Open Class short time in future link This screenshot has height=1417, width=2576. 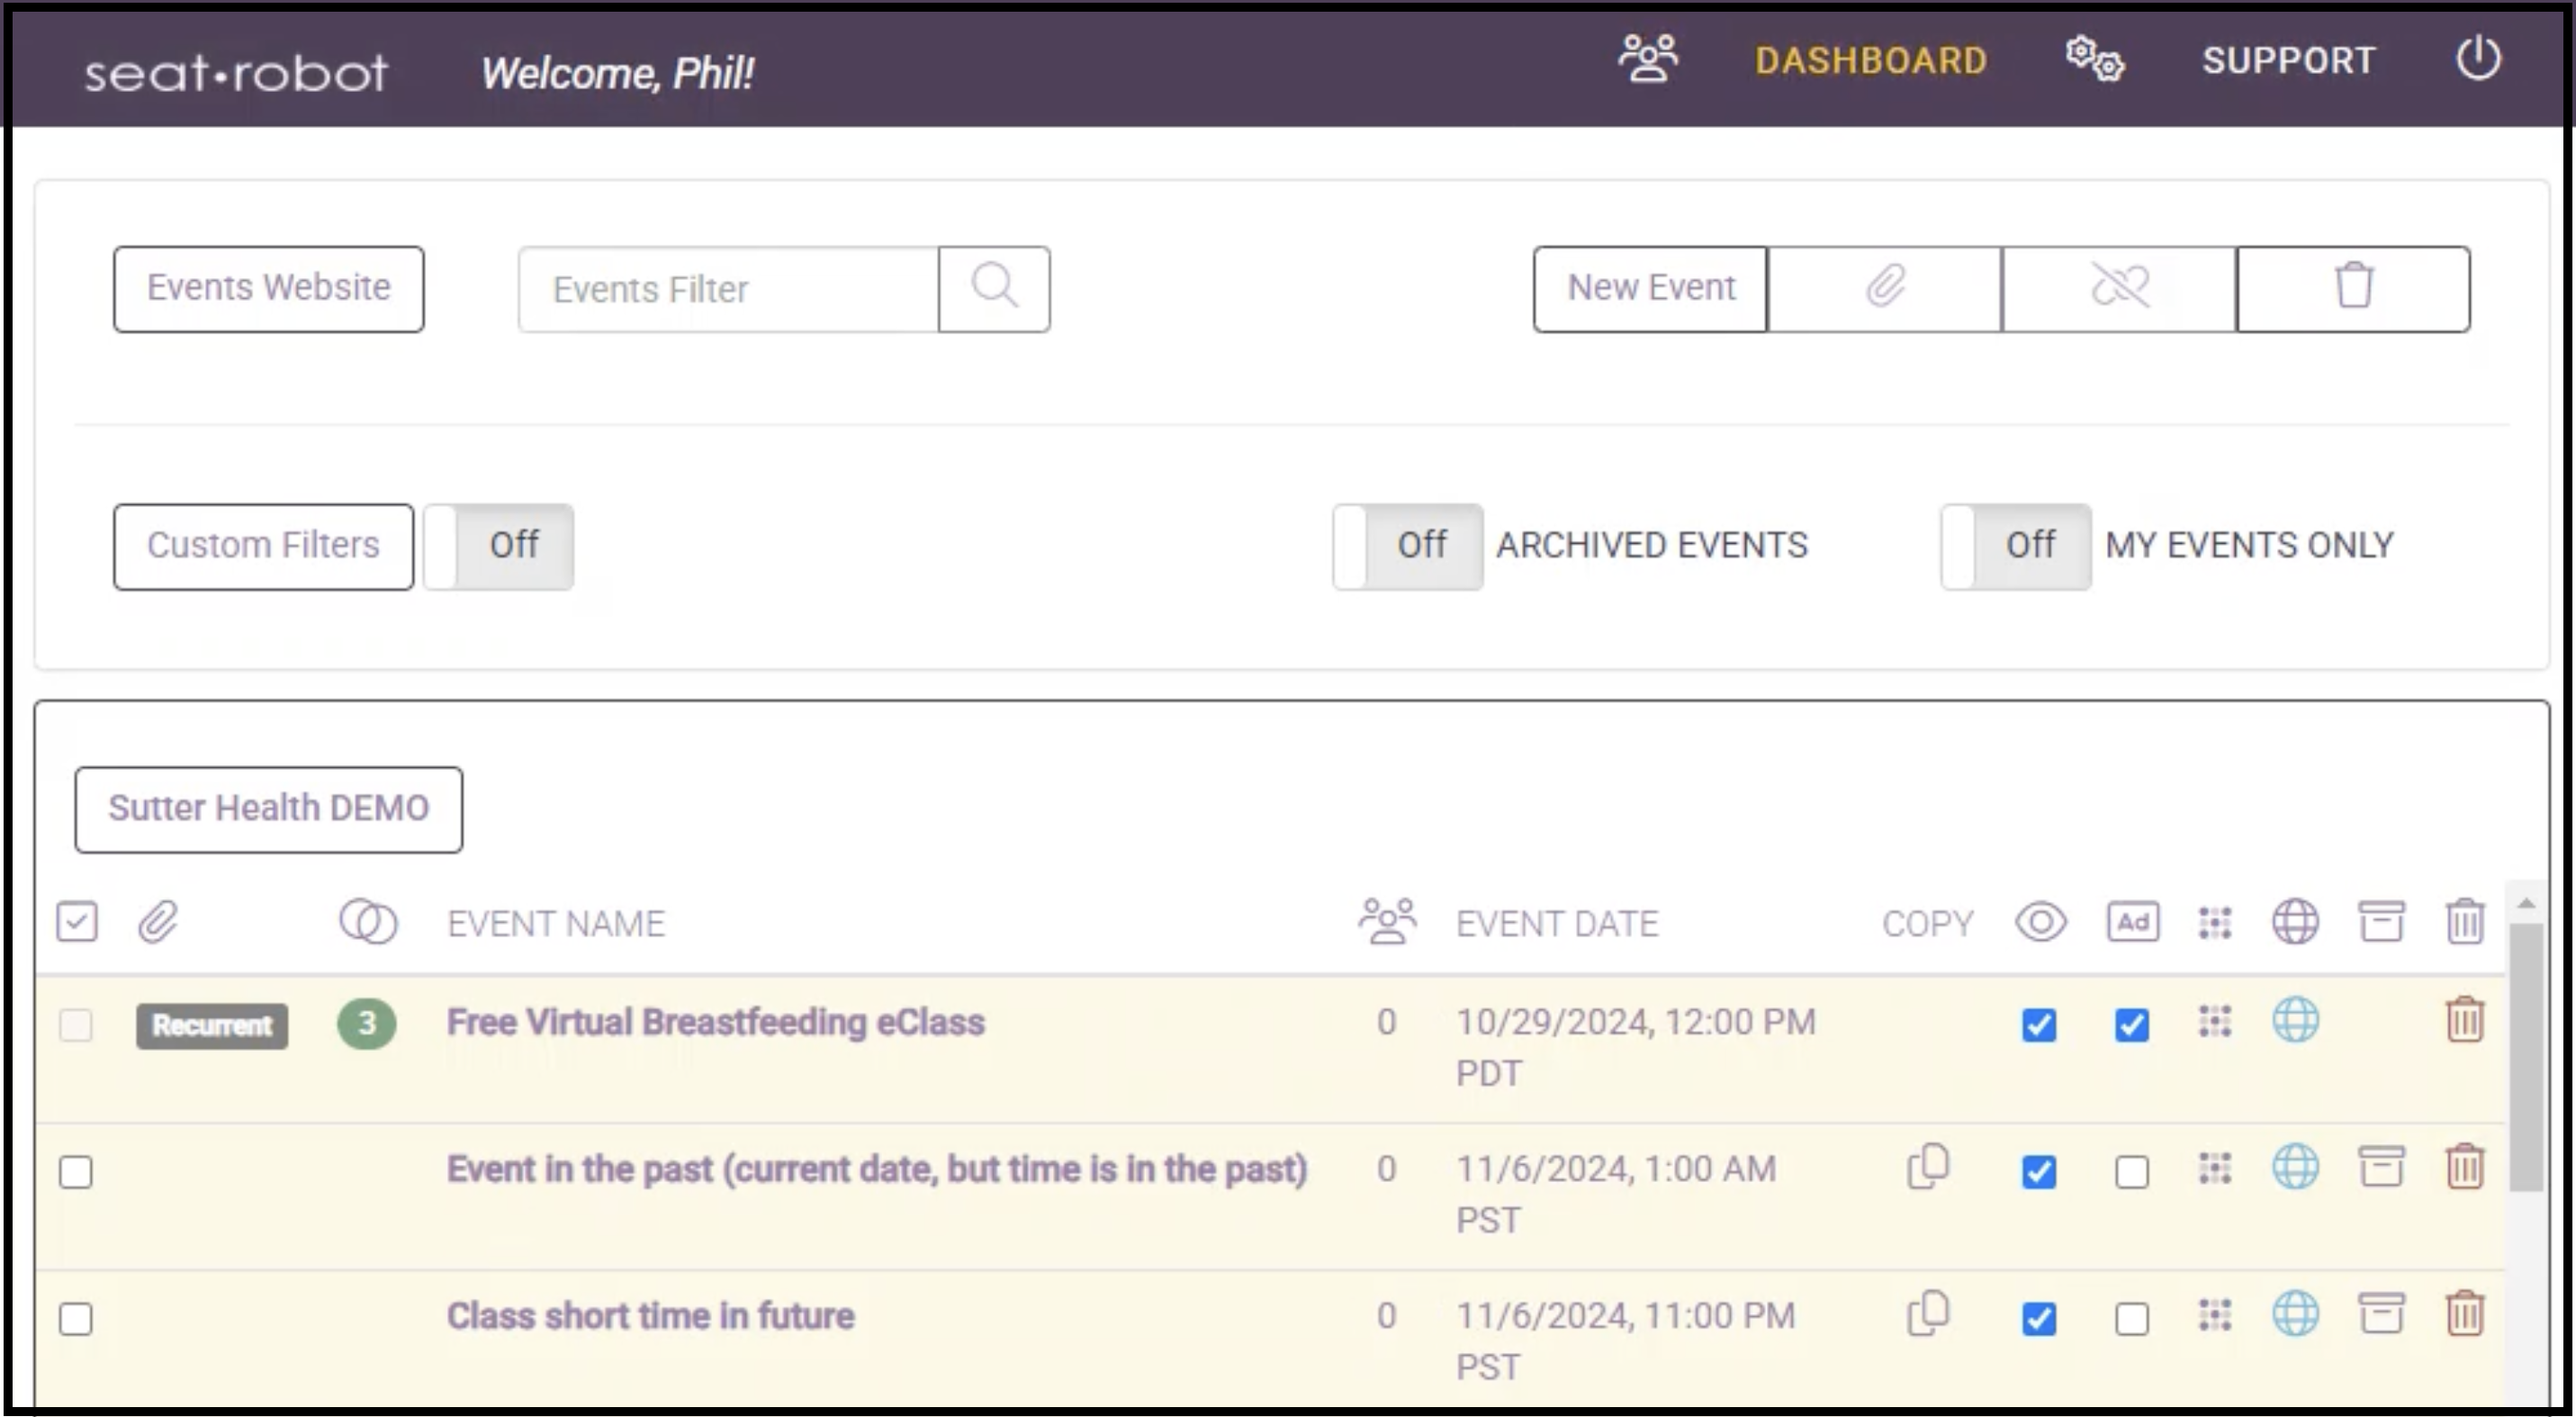pos(651,1317)
